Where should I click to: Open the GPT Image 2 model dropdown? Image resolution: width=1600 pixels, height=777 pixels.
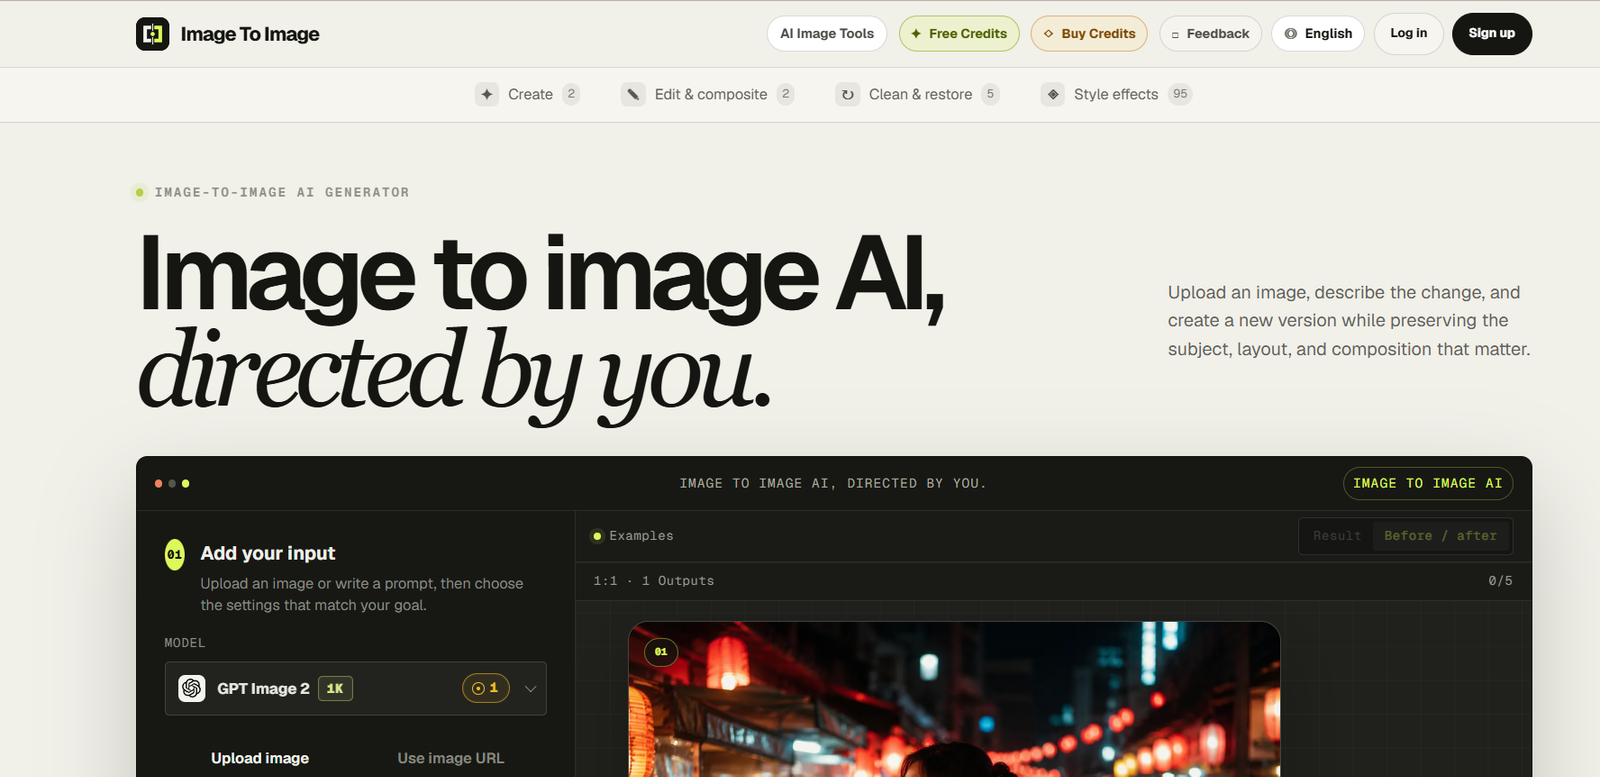[356, 688]
